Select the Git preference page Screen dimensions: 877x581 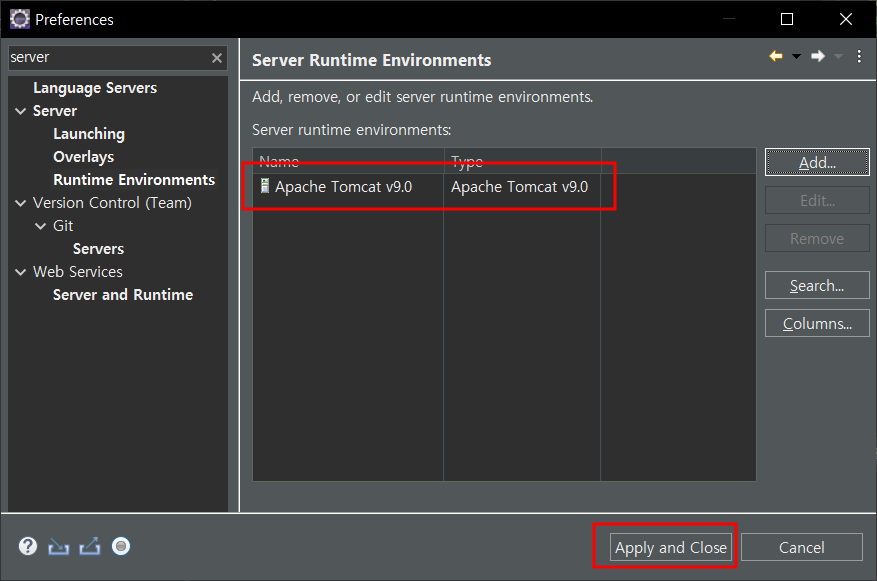(63, 225)
